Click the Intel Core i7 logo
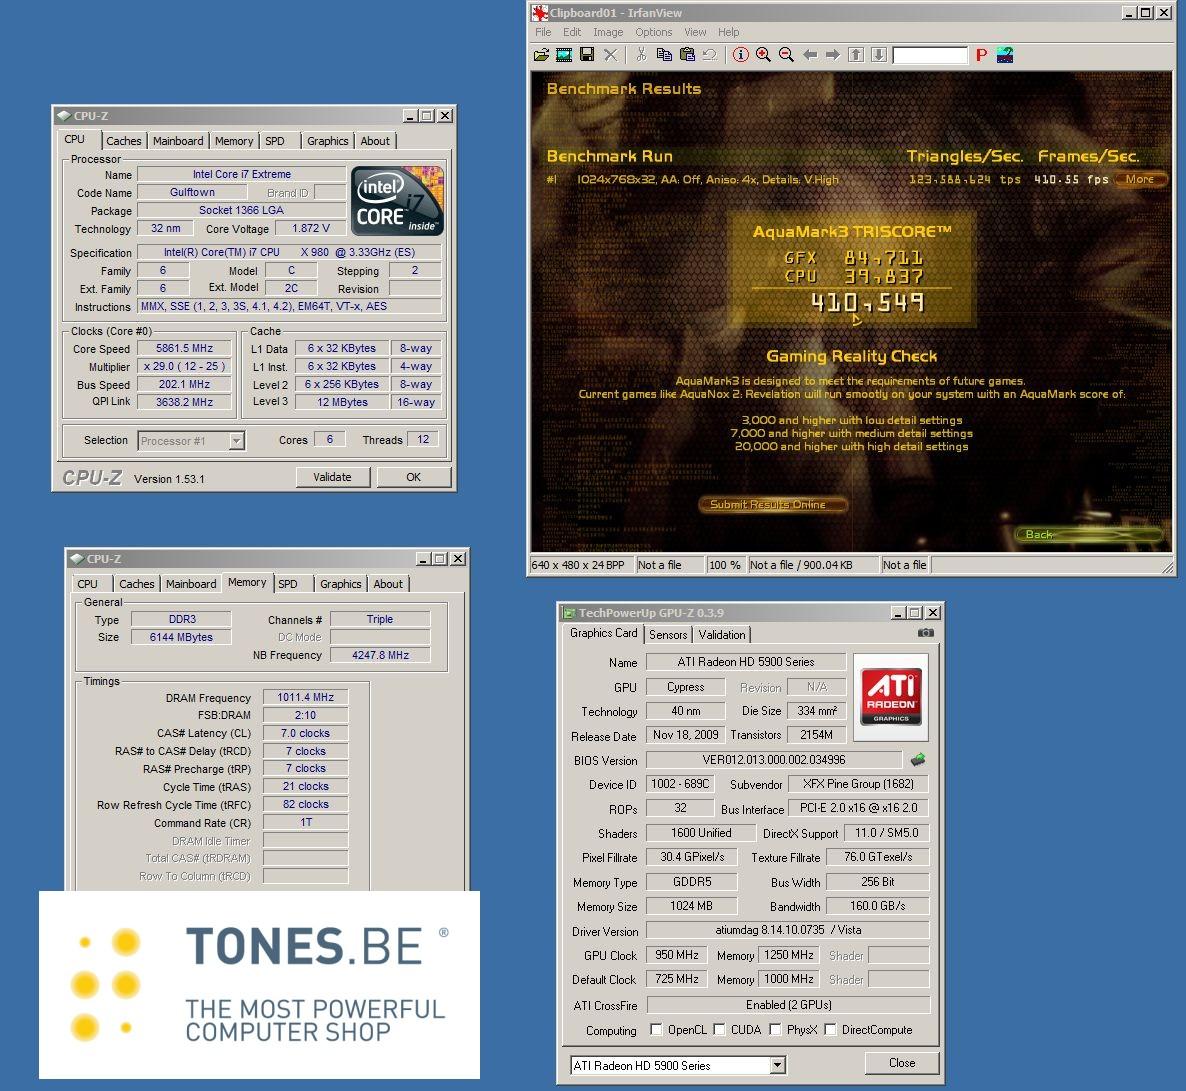This screenshot has width=1186, height=1091. [397, 200]
